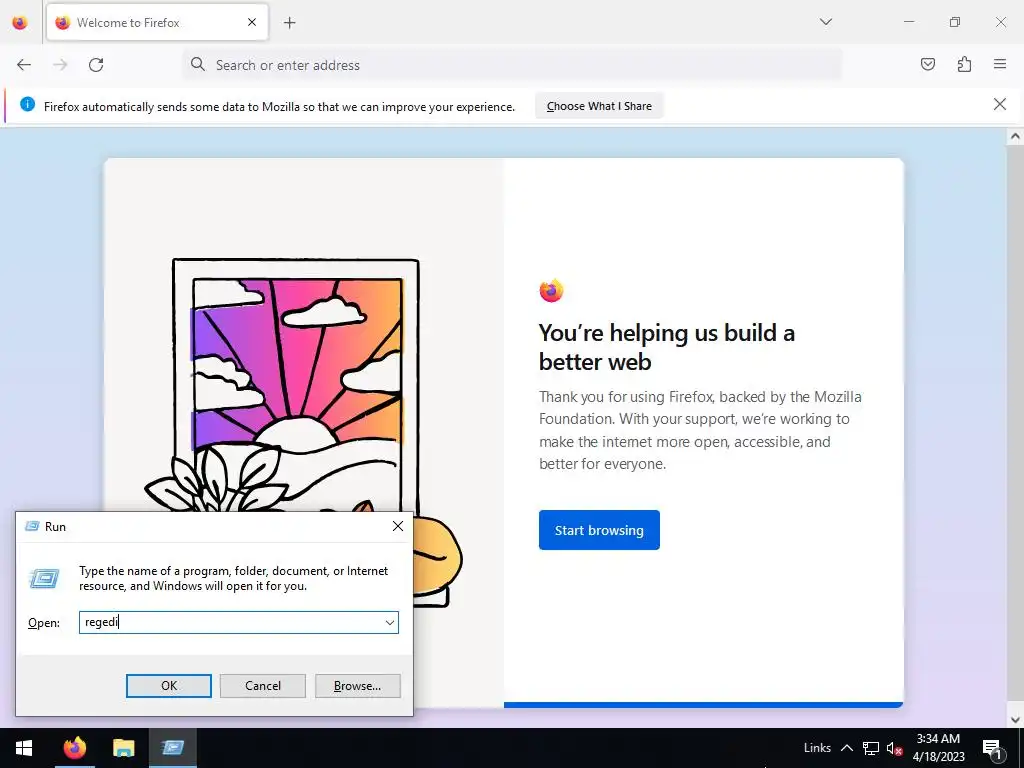Screen dimensions: 1024x768
Task: Open the List all tabs chevron
Action: [x=825, y=22]
